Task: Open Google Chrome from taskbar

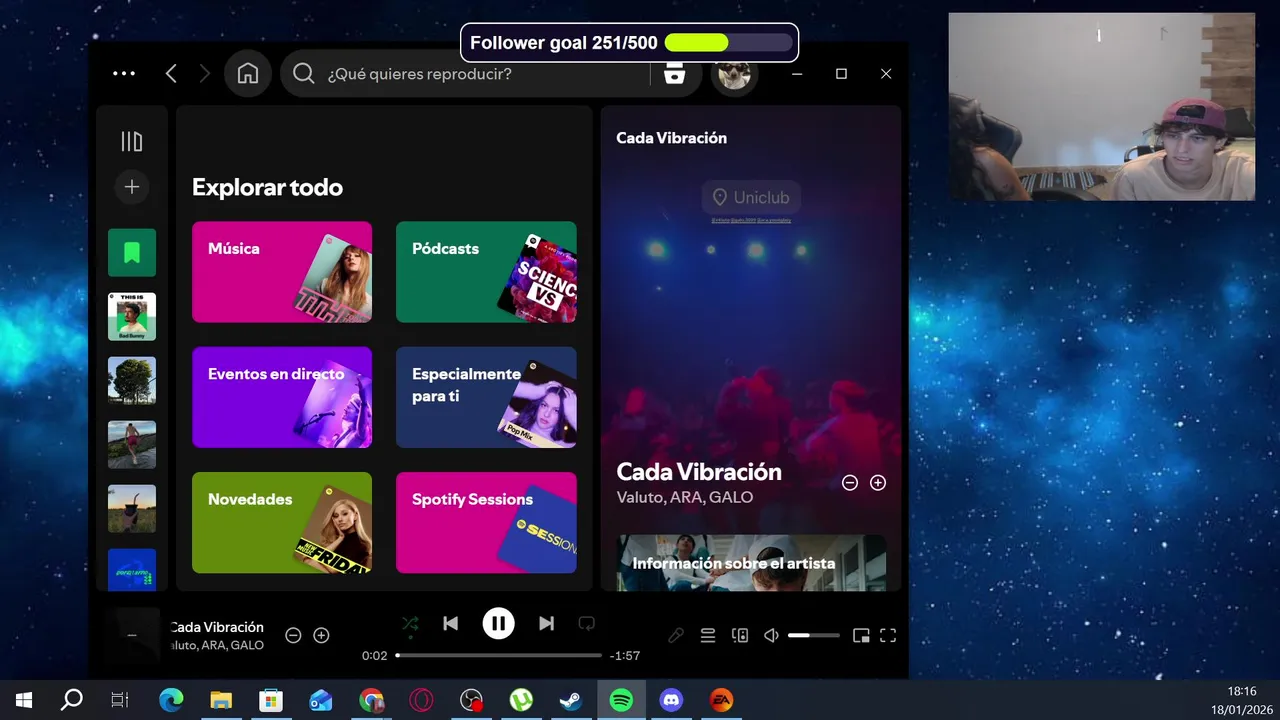Action: 371,700
